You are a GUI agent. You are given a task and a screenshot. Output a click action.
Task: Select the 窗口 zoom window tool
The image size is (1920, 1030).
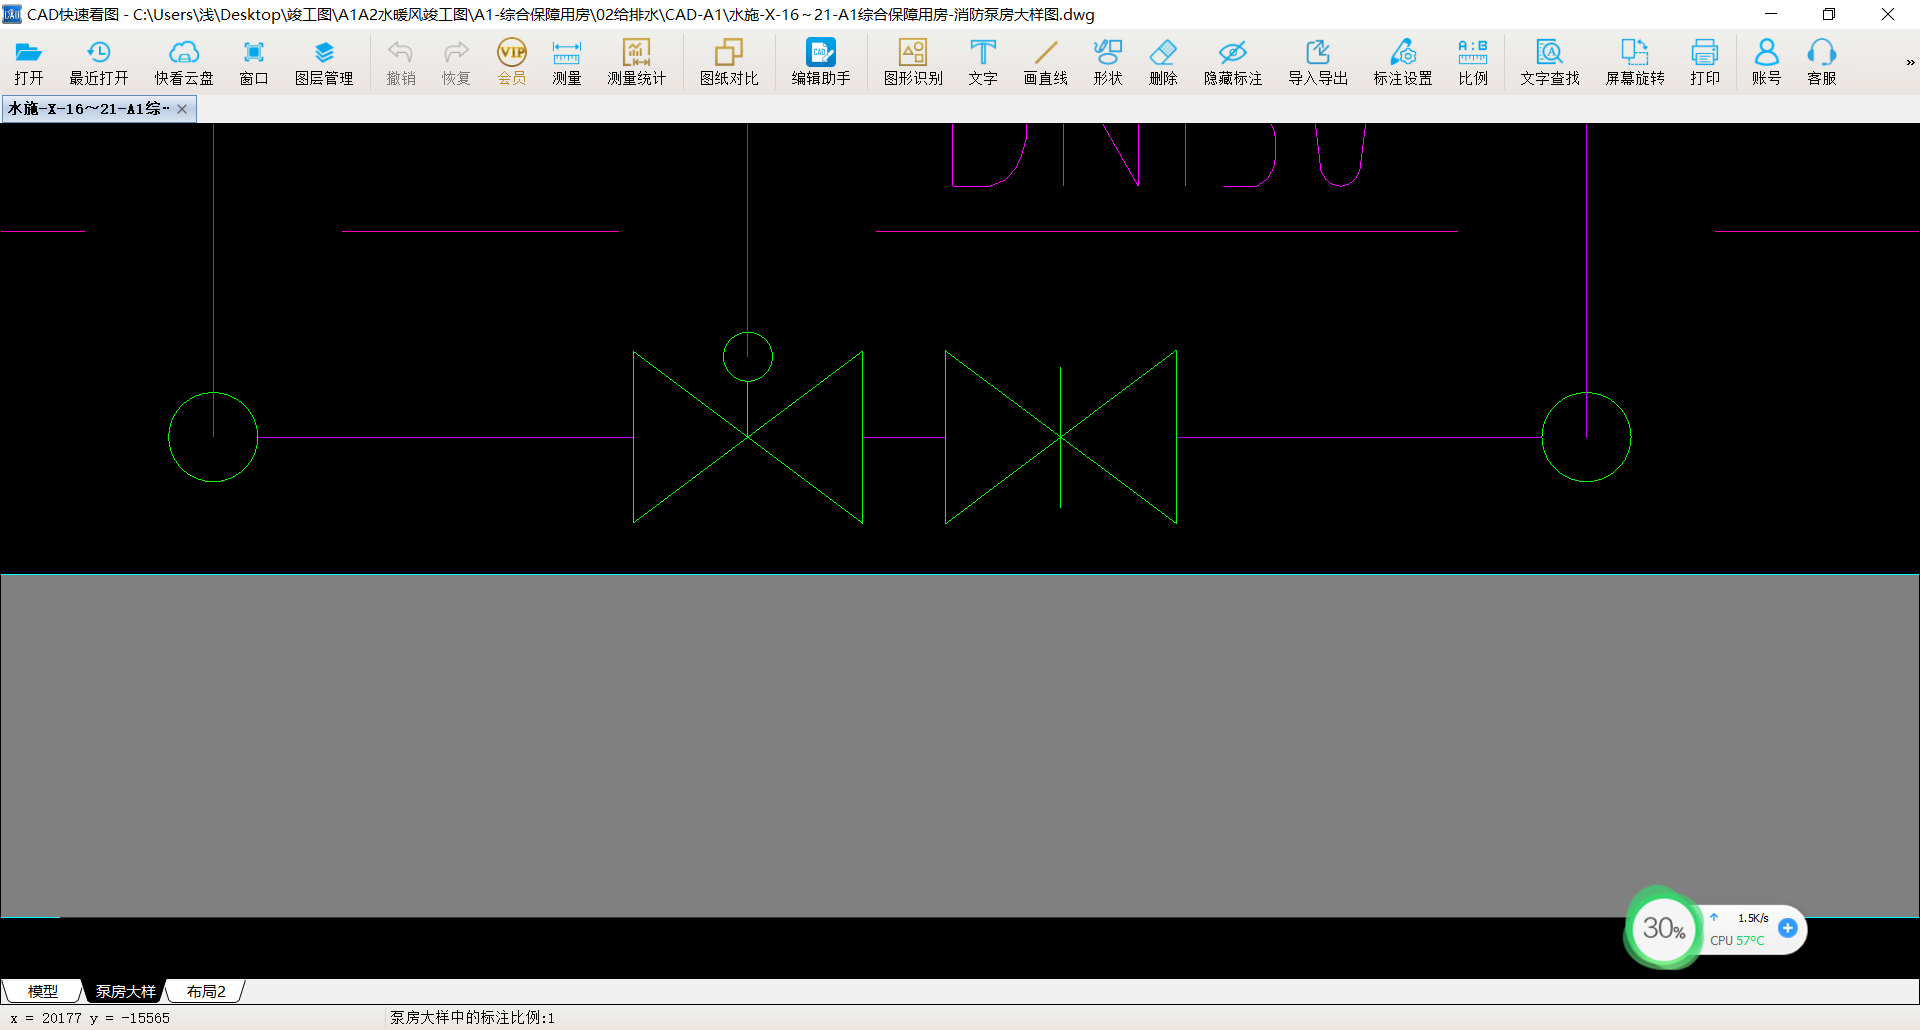click(254, 62)
